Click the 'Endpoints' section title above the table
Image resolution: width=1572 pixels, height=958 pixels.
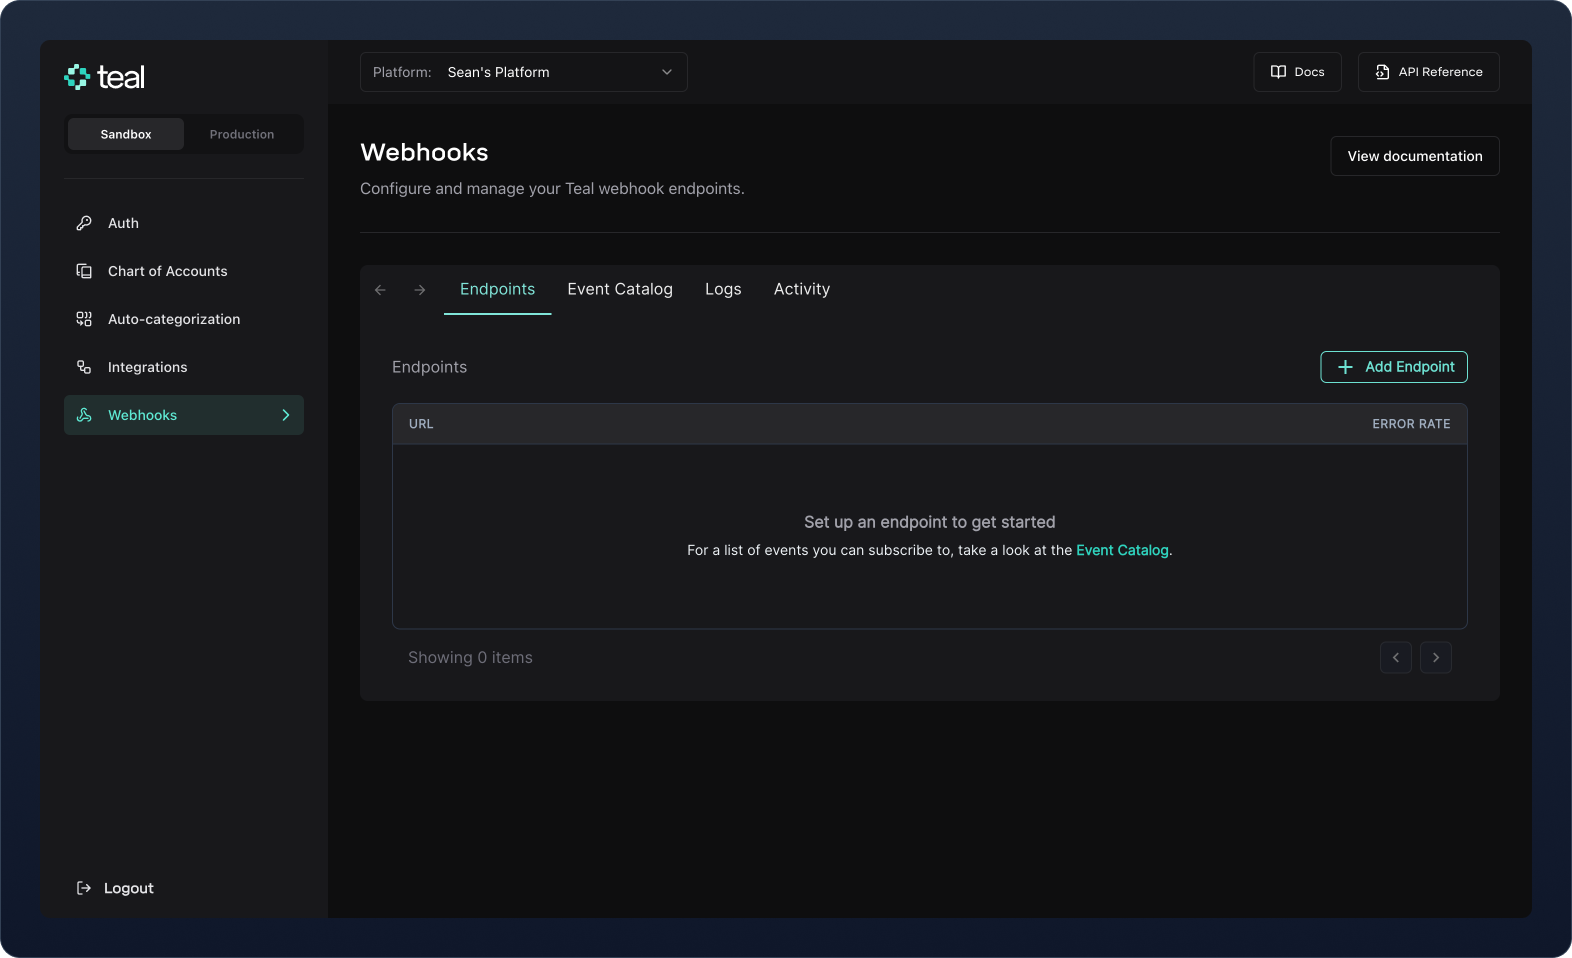(x=429, y=367)
